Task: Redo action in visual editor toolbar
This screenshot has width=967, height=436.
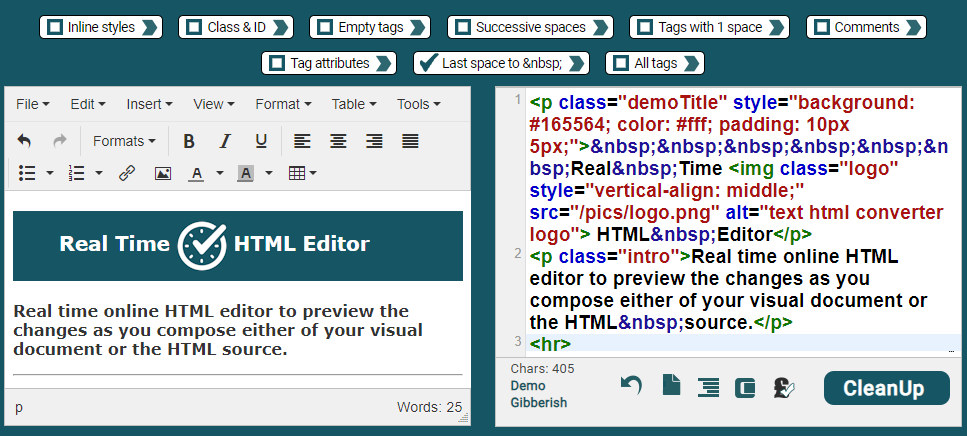Action: tap(60, 141)
